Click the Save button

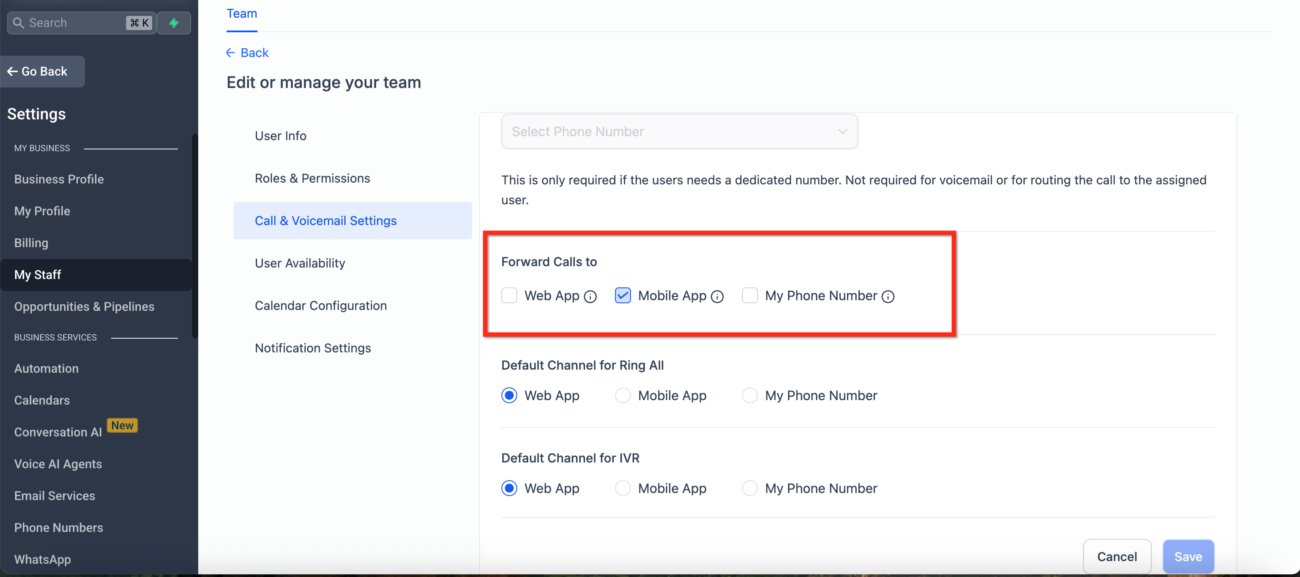[x=1188, y=557]
